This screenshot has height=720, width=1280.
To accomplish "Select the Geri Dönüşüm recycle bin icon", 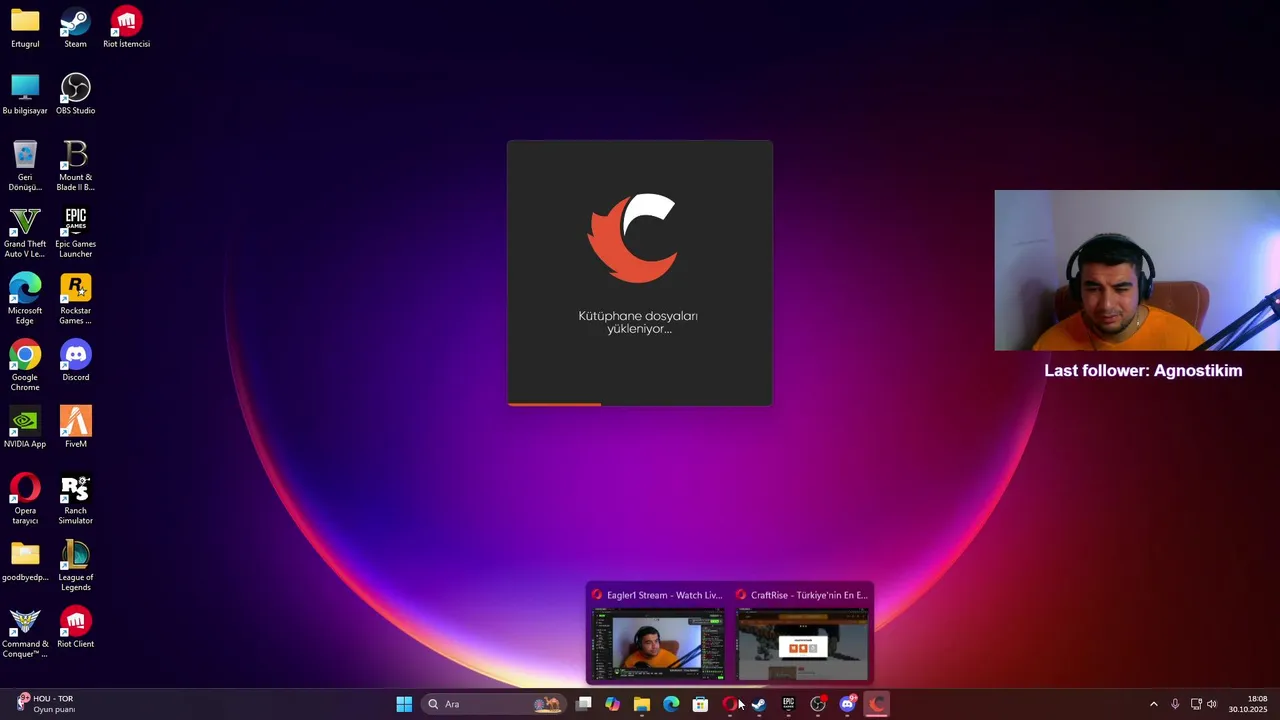I will point(25,166).
